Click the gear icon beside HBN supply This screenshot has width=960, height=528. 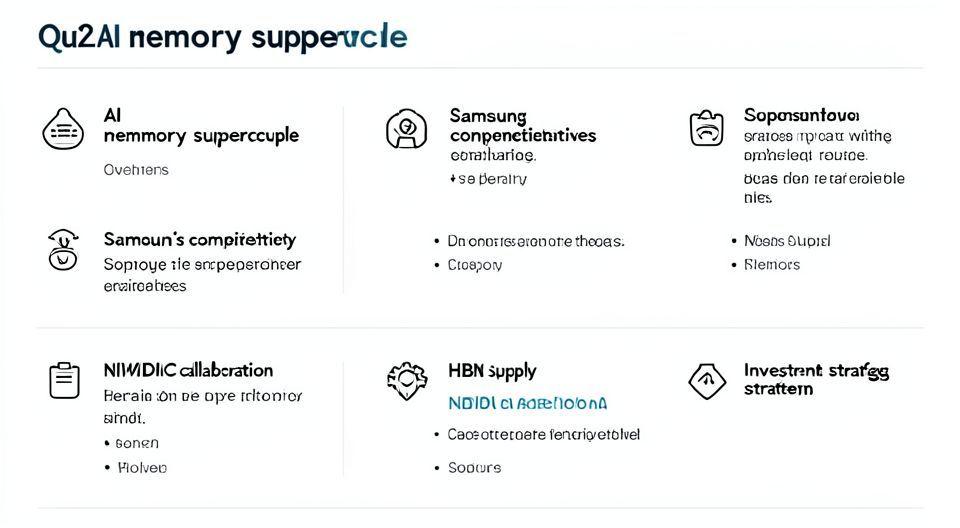coord(406,380)
